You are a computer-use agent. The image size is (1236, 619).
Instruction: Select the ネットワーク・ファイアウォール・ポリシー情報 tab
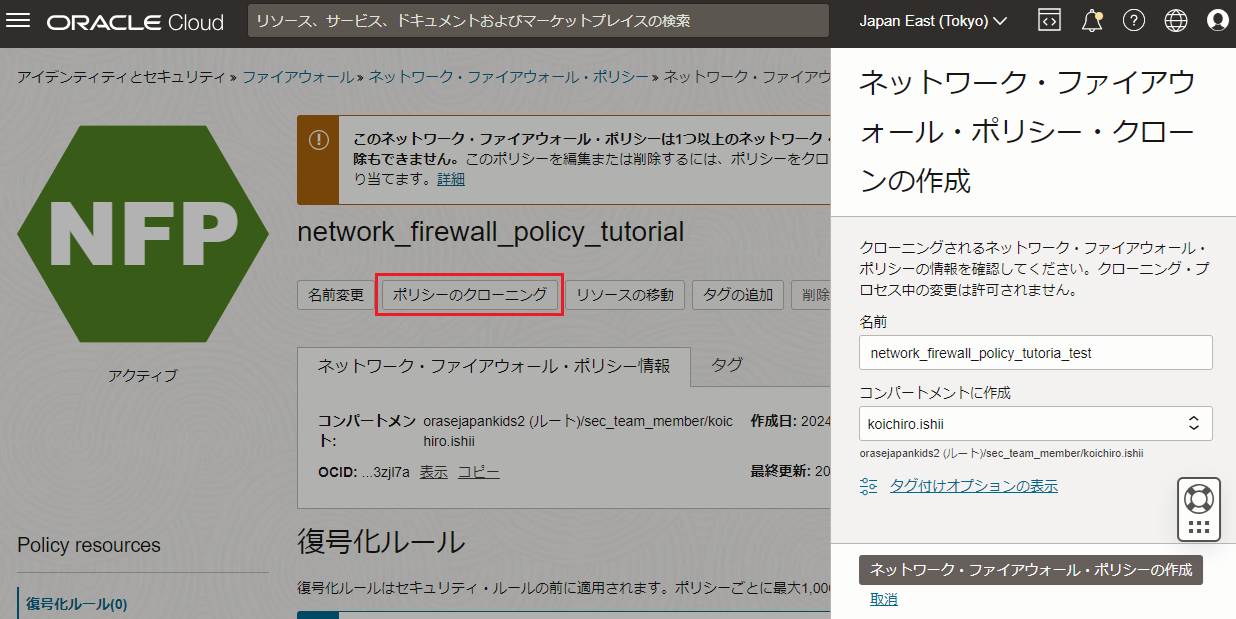click(493, 366)
